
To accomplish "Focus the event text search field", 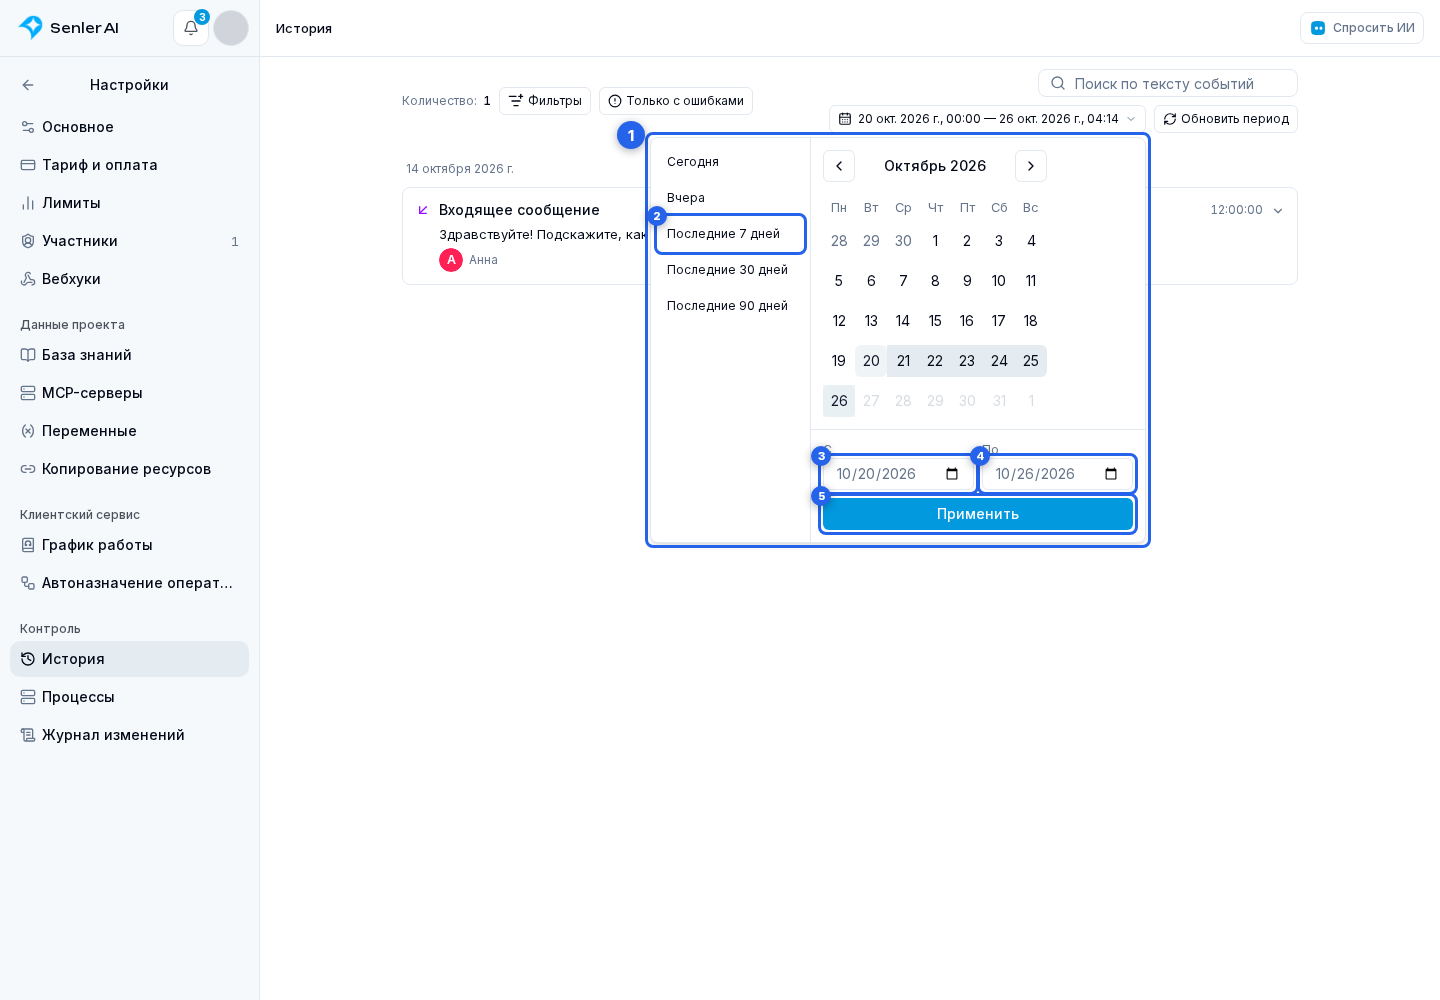I will click(x=1168, y=83).
